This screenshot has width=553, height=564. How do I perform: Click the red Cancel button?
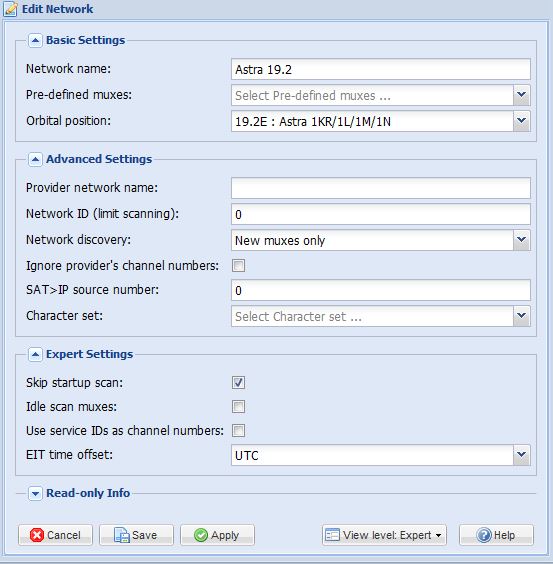(x=55, y=535)
